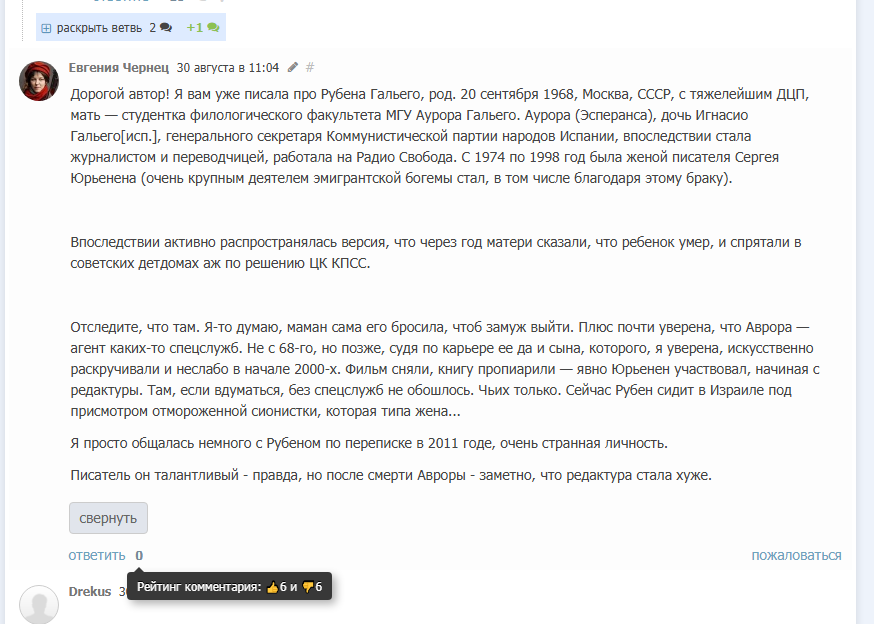Click the plus icon beside раскрыть ветвь
874x624 pixels.
click(x=46, y=28)
